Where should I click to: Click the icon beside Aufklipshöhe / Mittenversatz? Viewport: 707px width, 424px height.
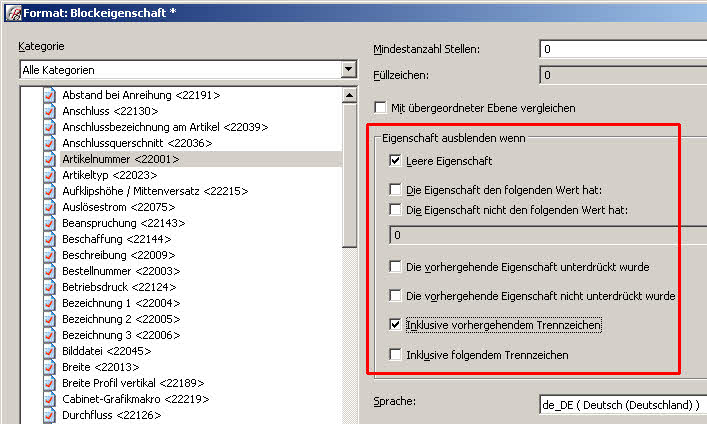coord(50,191)
